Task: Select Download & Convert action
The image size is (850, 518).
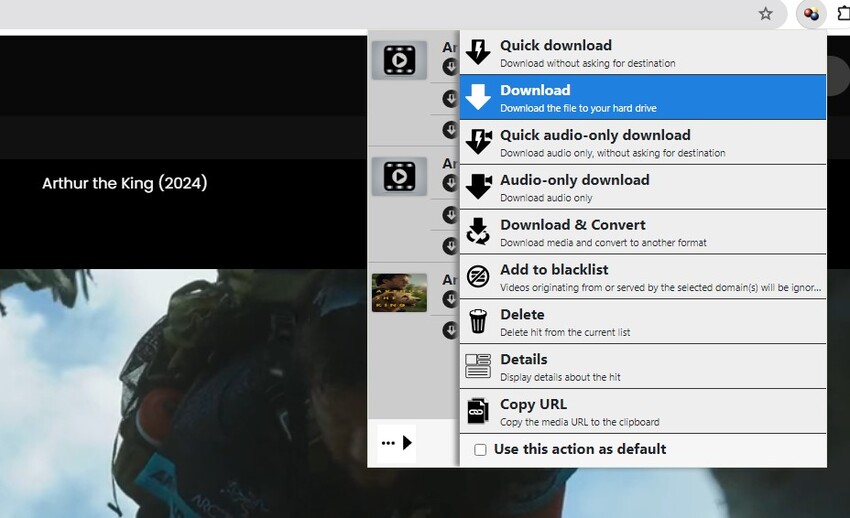Action: (643, 232)
